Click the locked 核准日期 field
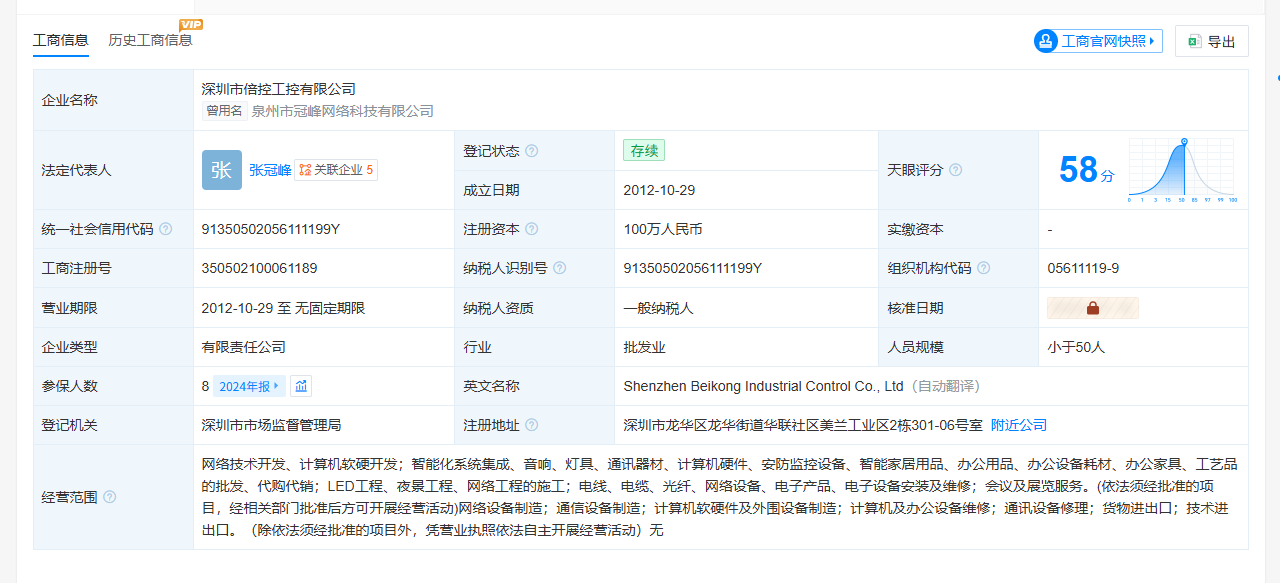 1092,308
